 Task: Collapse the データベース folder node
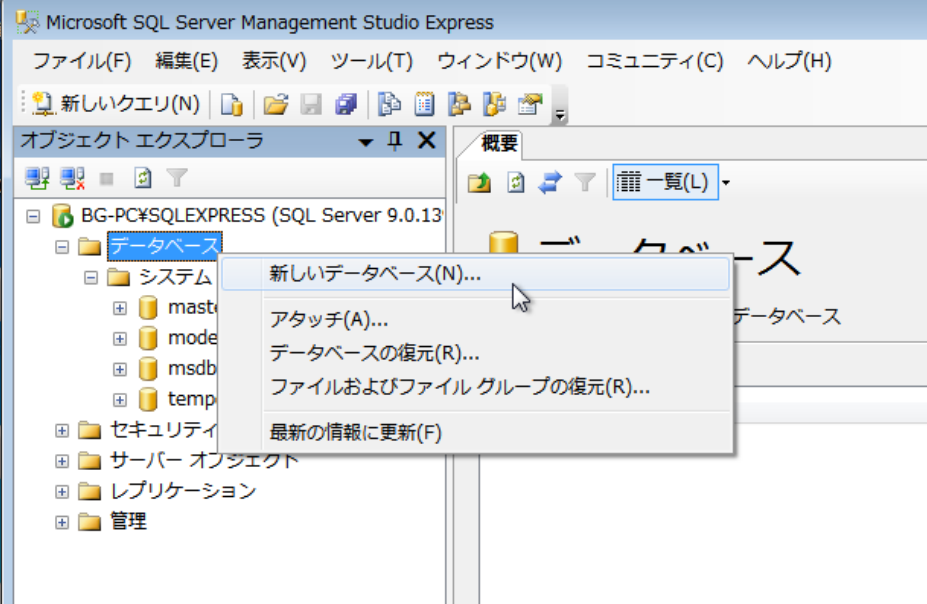click(x=61, y=247)
